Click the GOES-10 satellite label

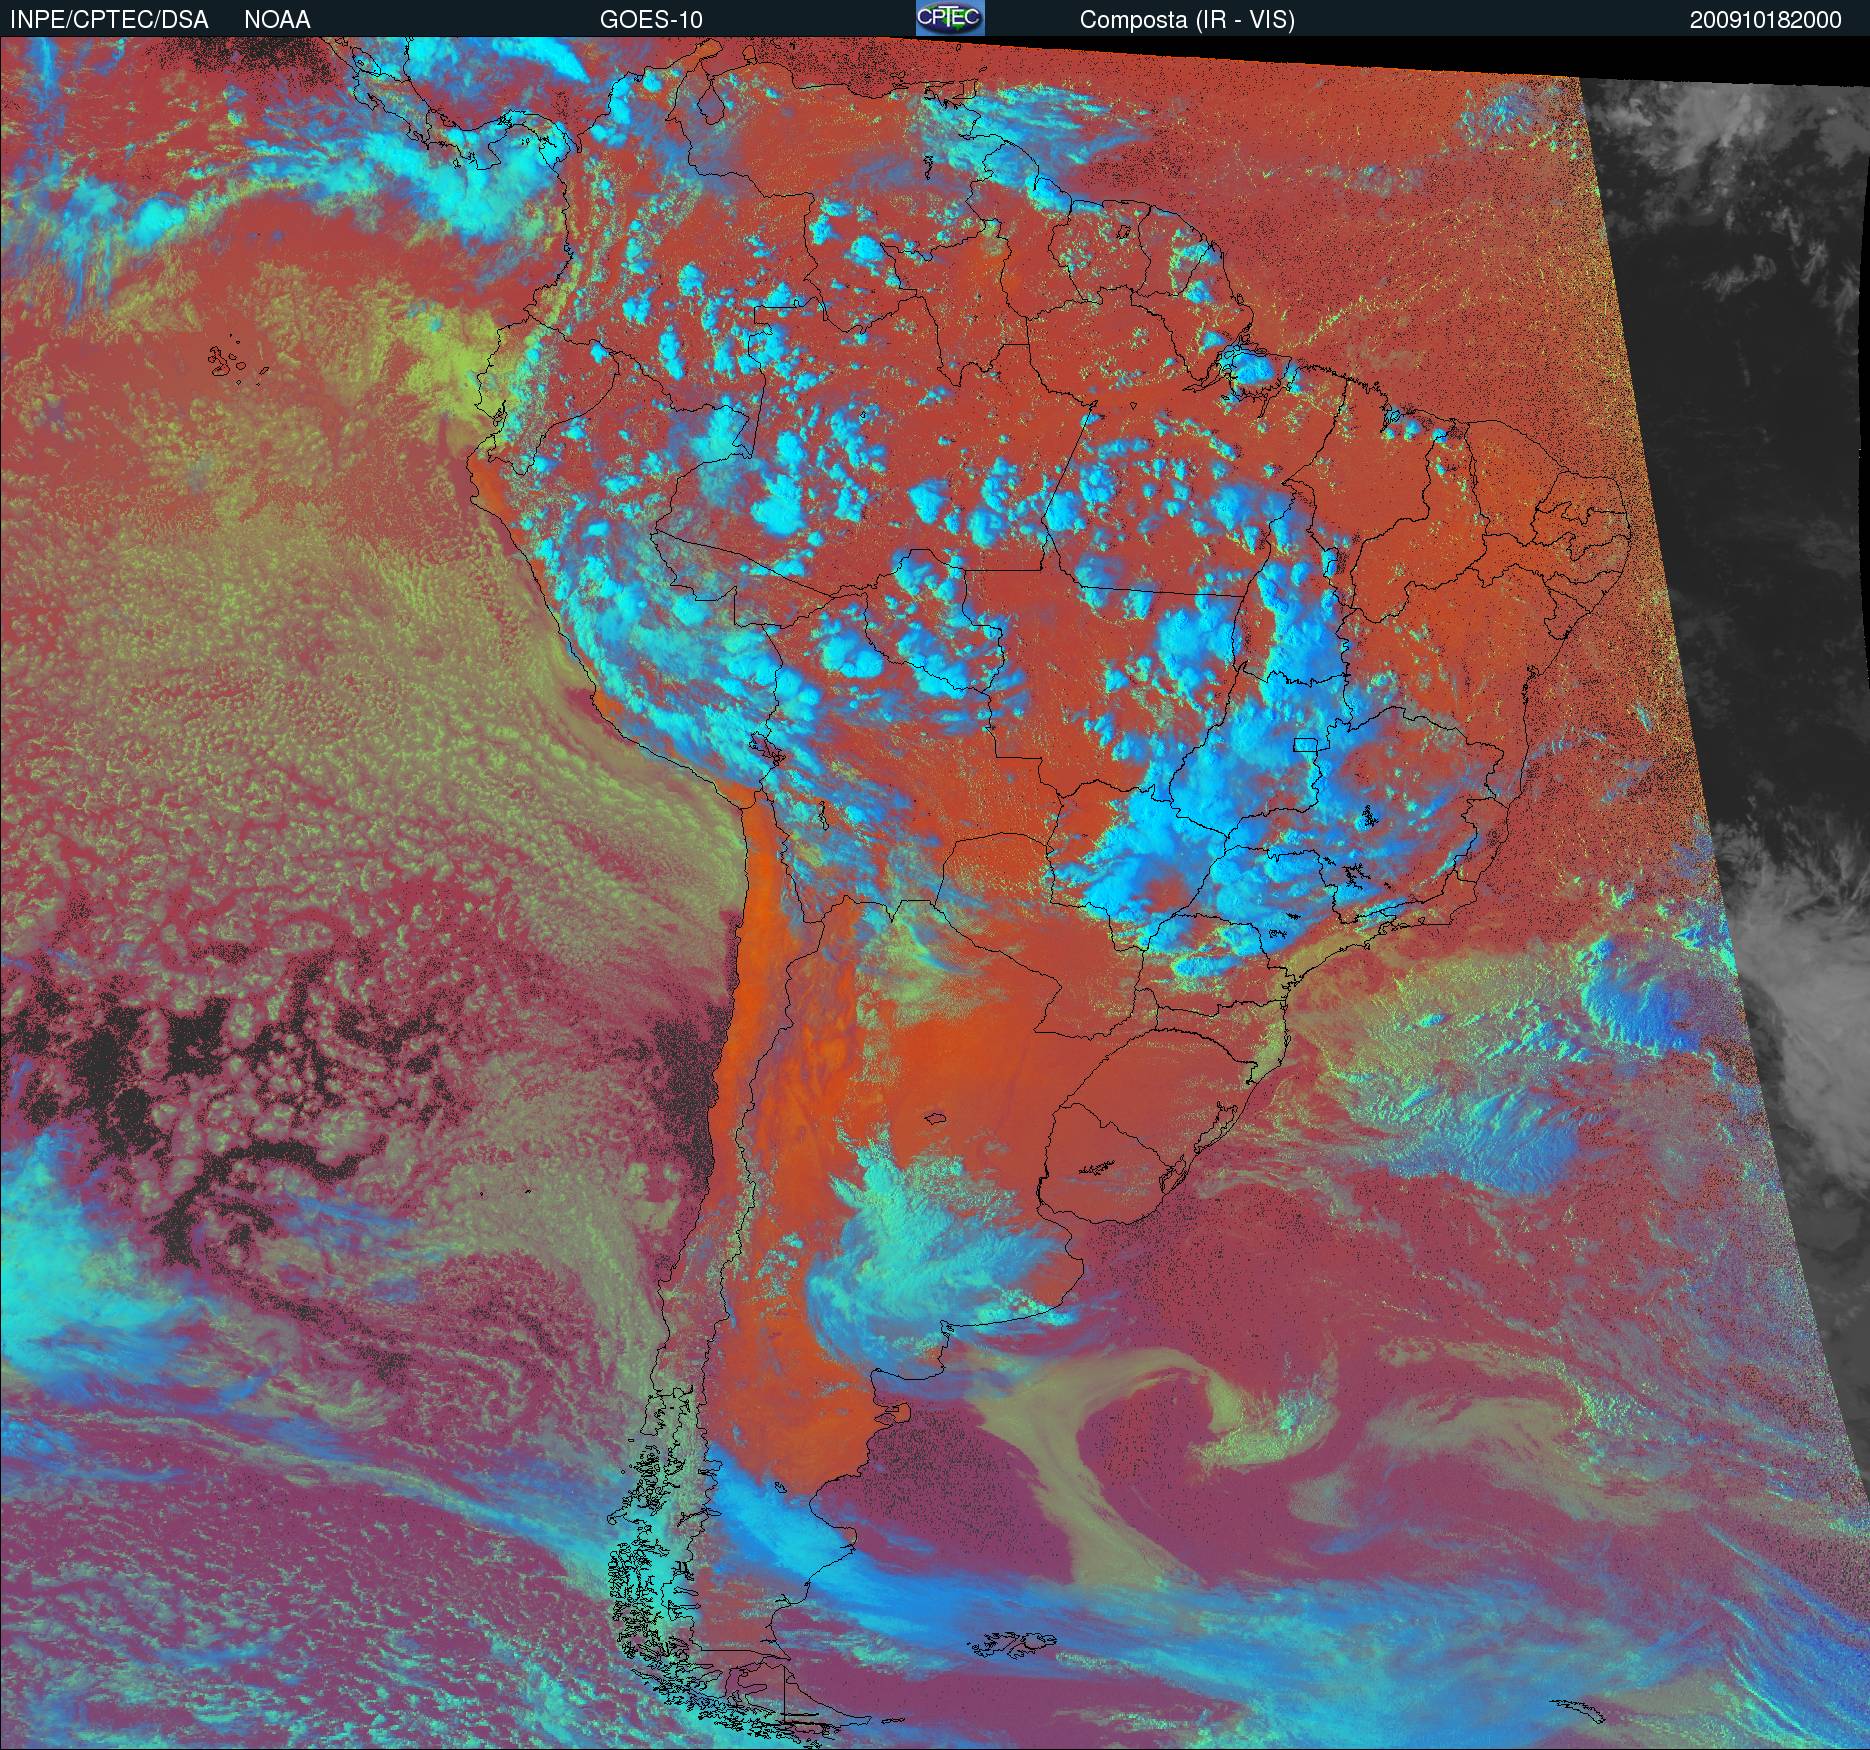coord(651,20)
